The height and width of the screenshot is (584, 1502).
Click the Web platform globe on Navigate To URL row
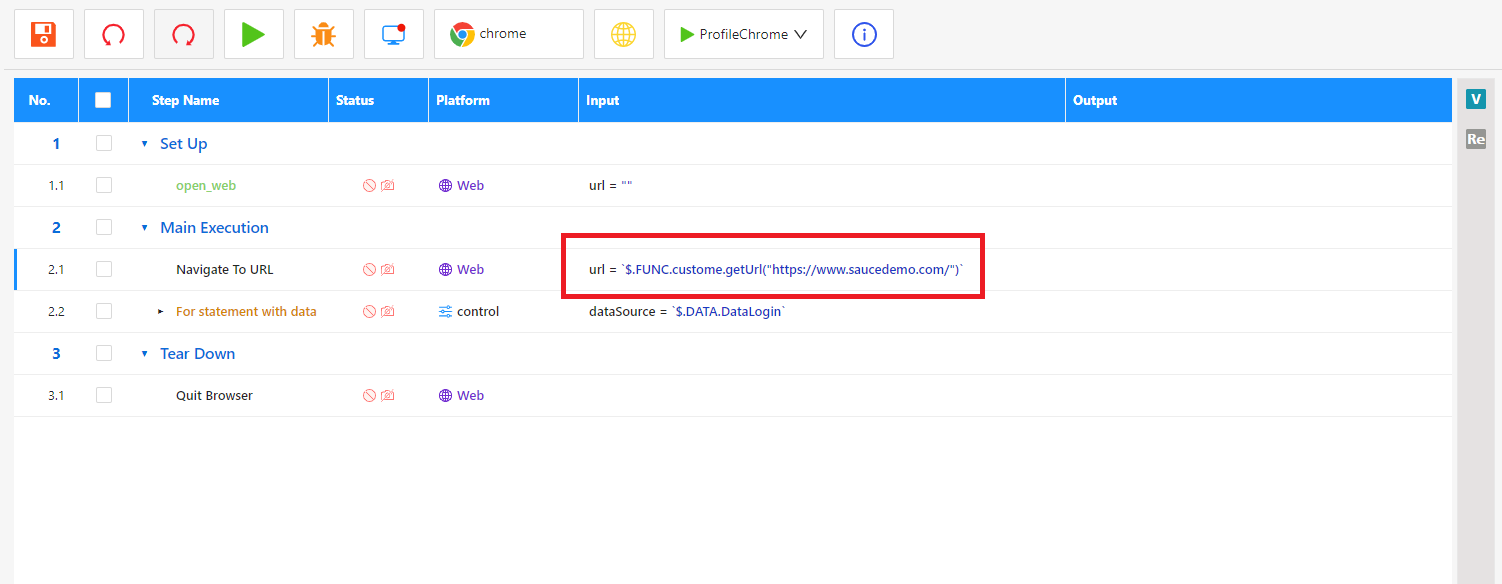tap(446, 270)
